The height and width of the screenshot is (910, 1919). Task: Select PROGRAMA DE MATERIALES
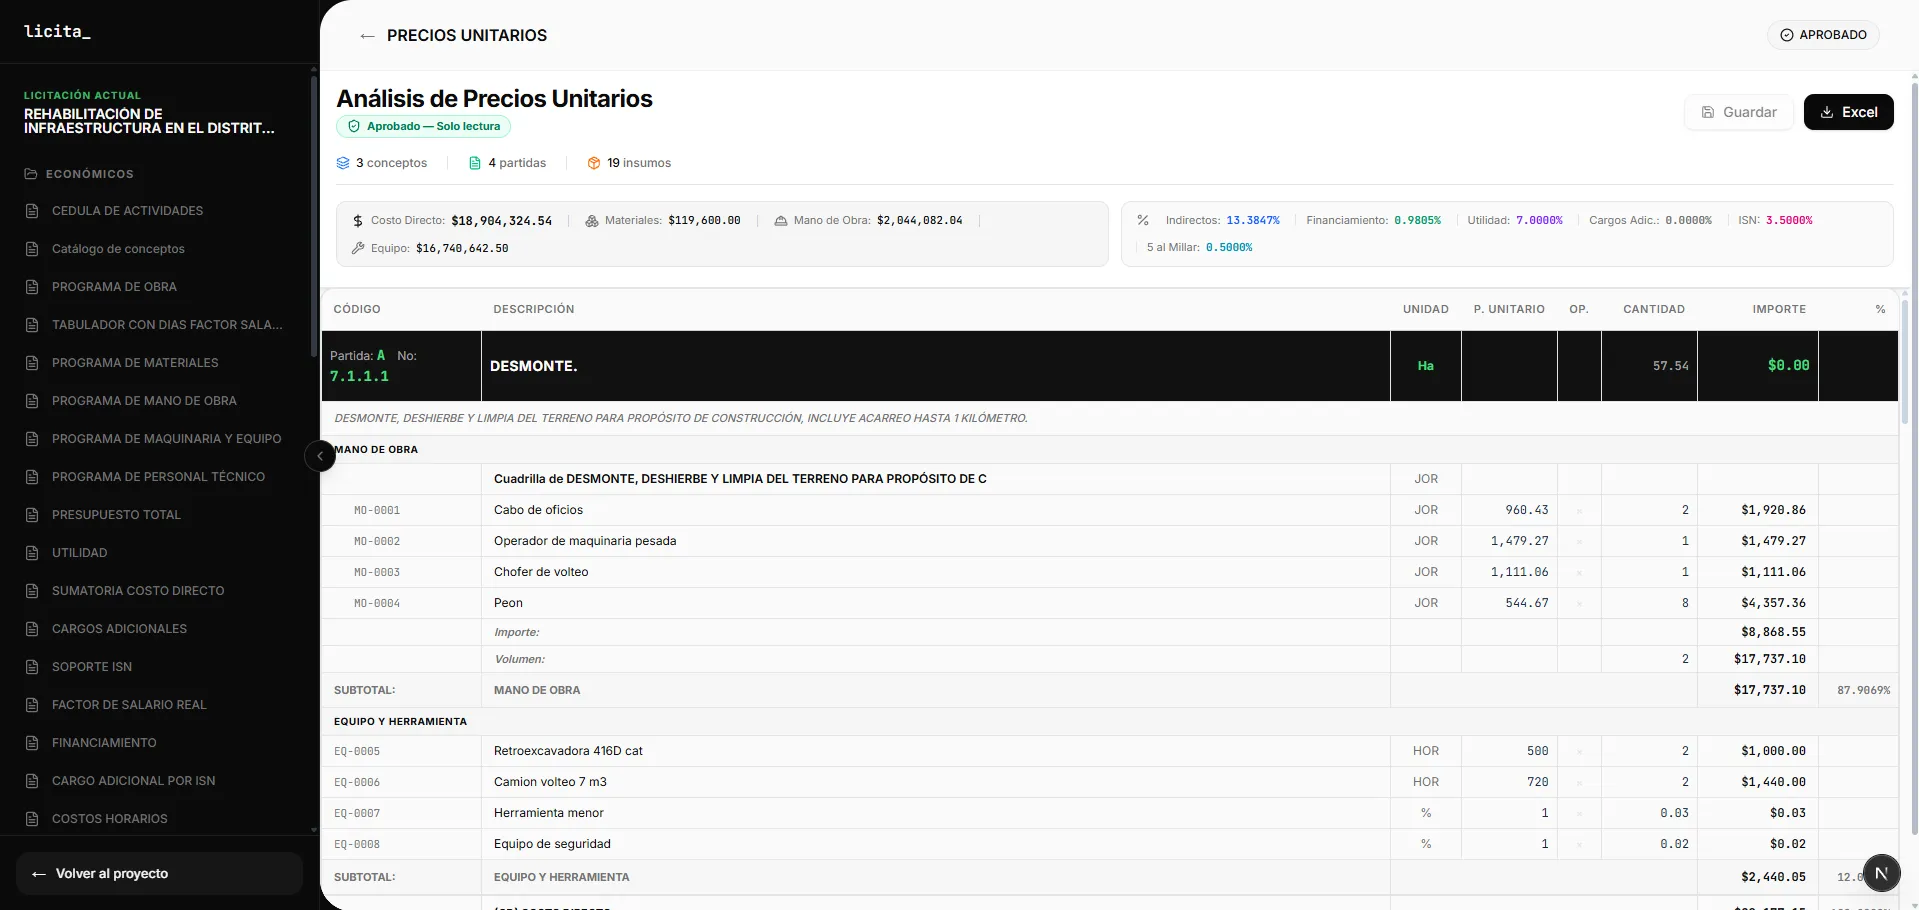[135, 363]
